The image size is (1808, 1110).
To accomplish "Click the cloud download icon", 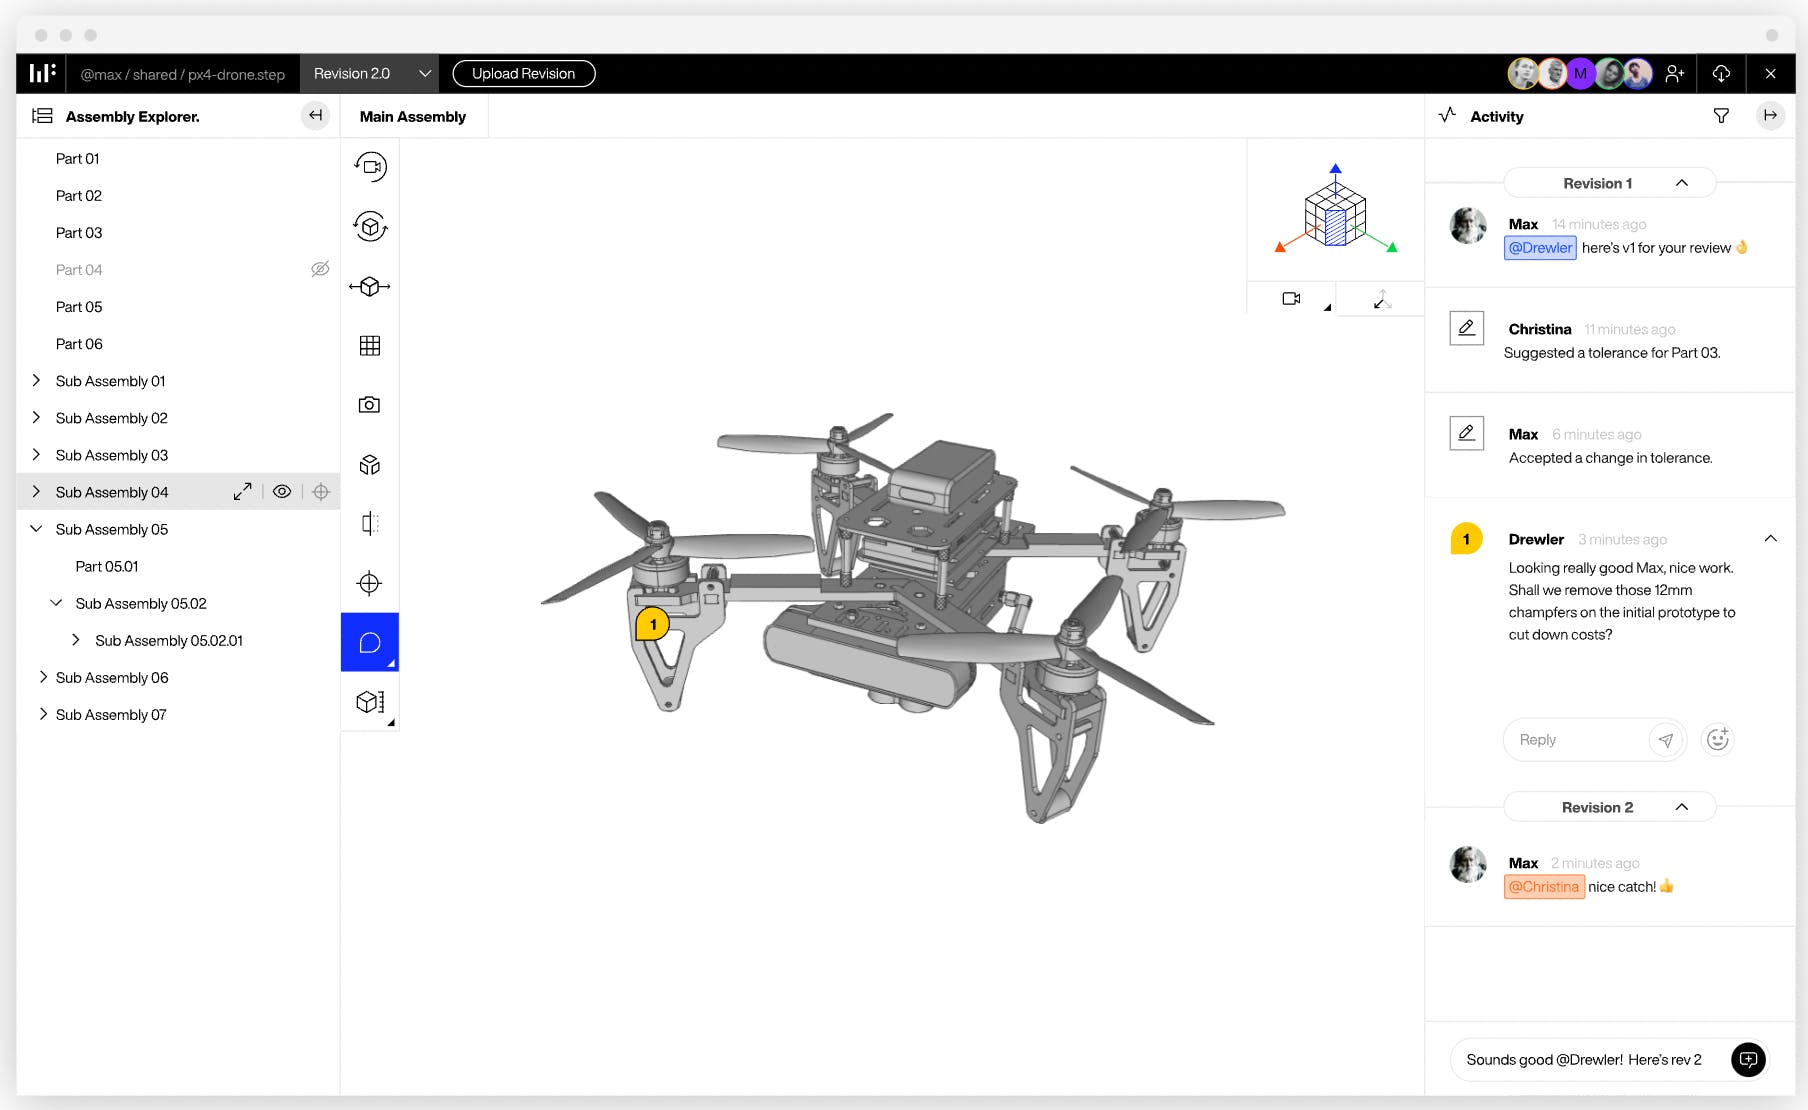I will 1721,74.
